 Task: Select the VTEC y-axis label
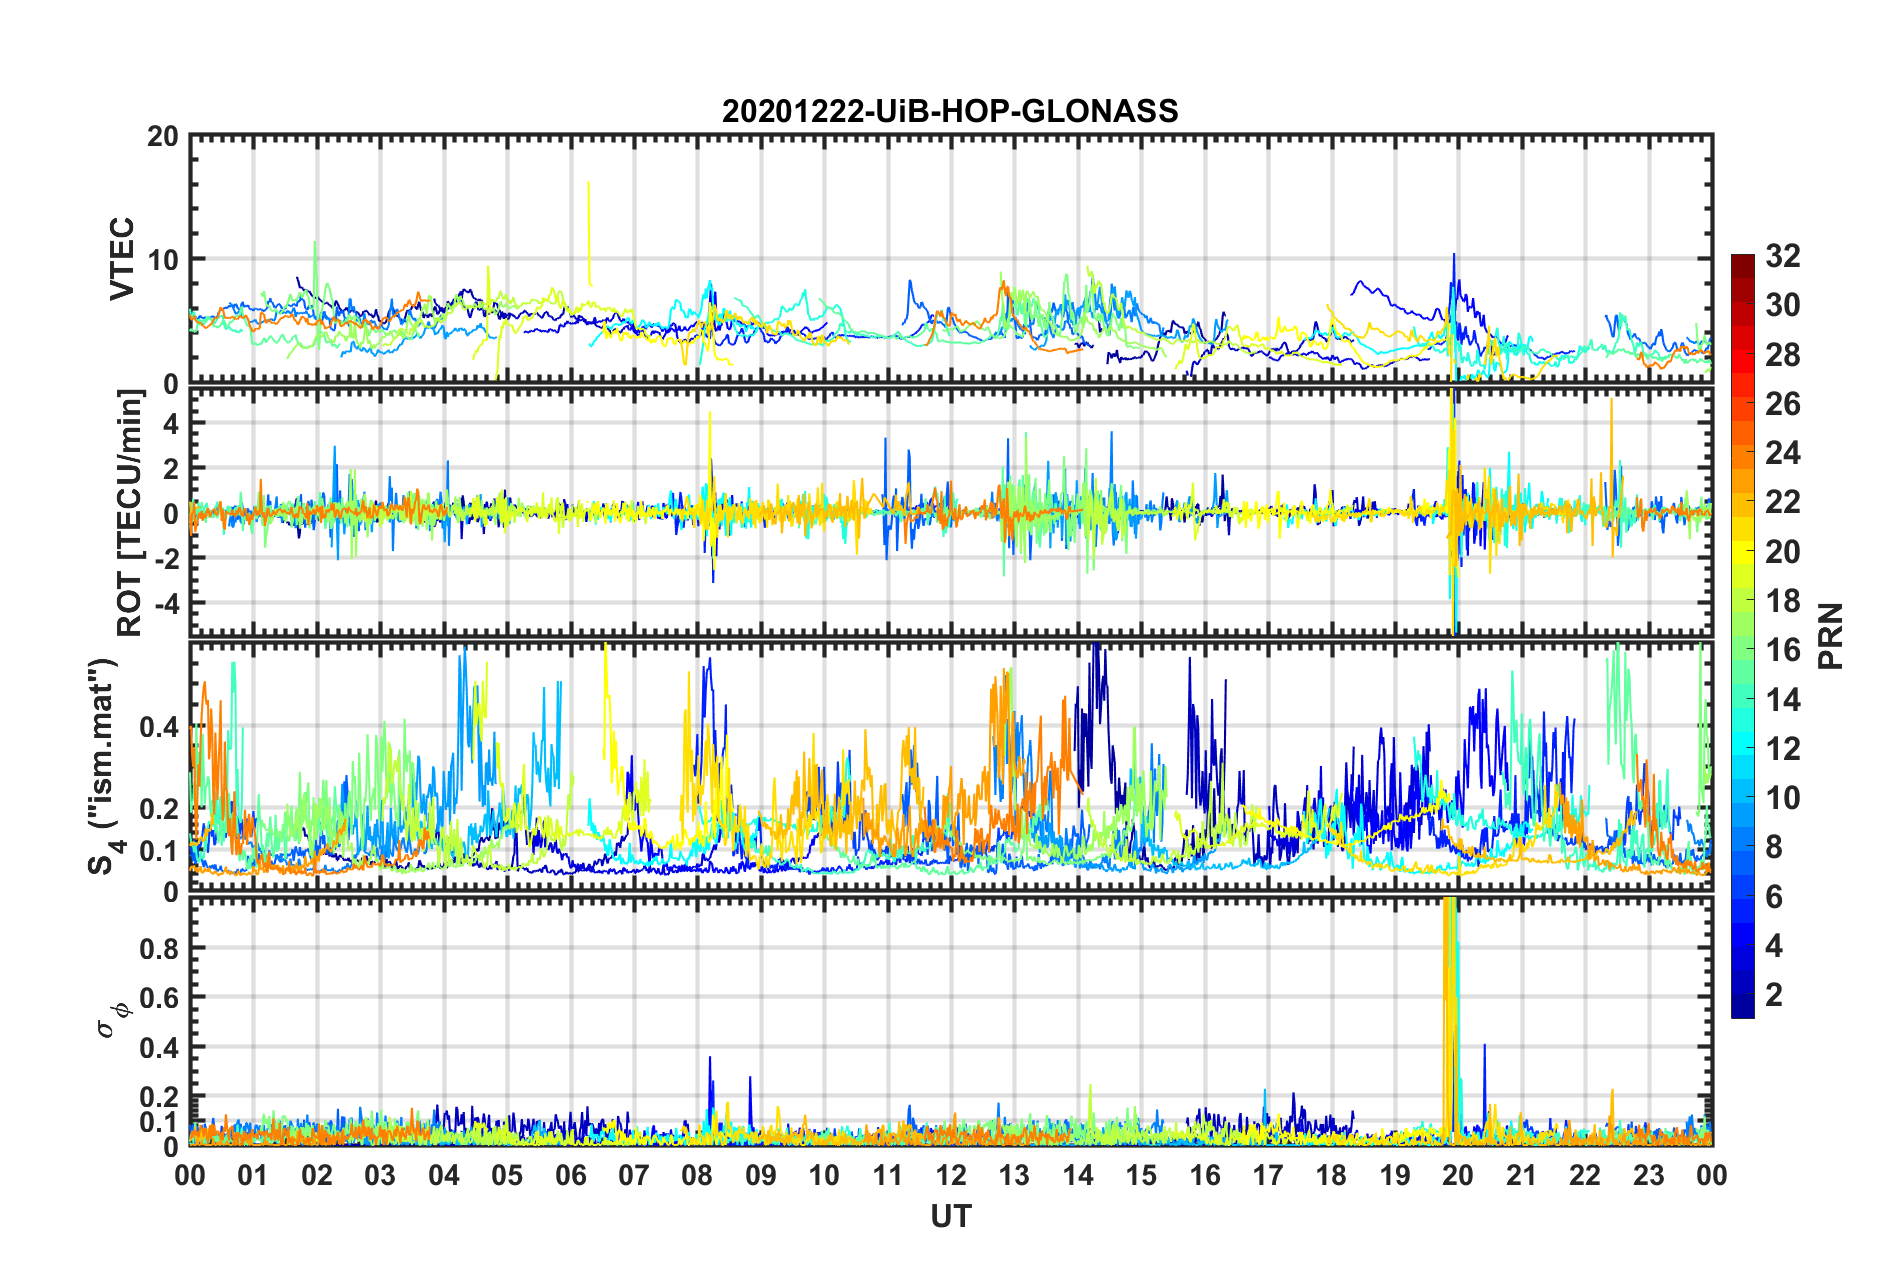[x=122, y=258]
